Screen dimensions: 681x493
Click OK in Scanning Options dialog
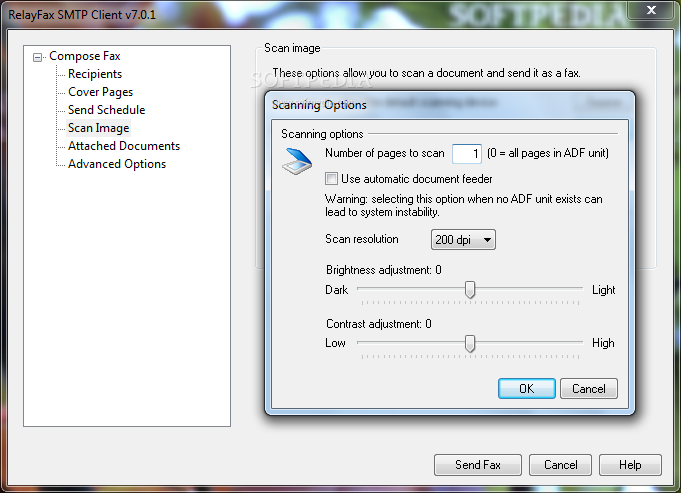(x=527, y=388)
